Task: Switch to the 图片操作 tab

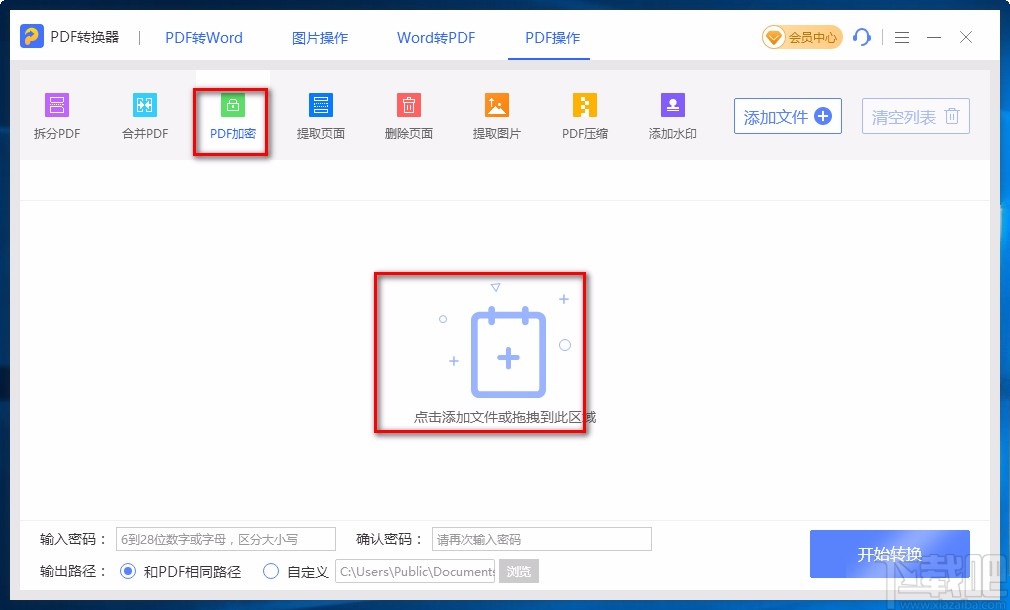Action: point(320,37)
